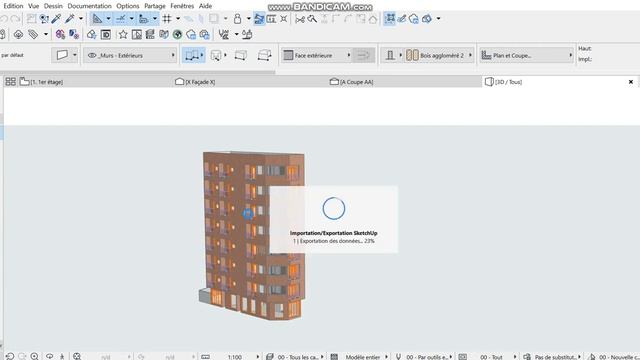Toggle the grid snap hash icon
The height and width of the screenshot is (360, 640).
pos(167,18)
